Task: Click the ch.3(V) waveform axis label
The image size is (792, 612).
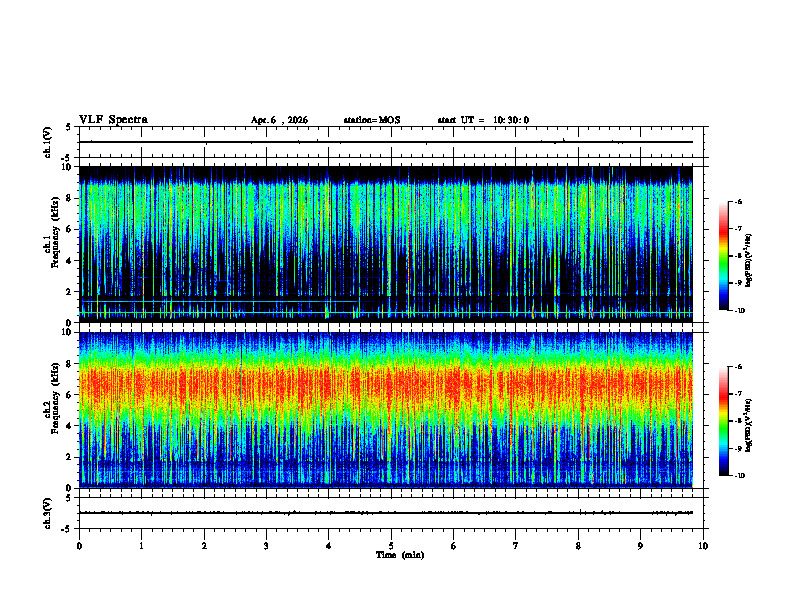Action: click(48, 513)
